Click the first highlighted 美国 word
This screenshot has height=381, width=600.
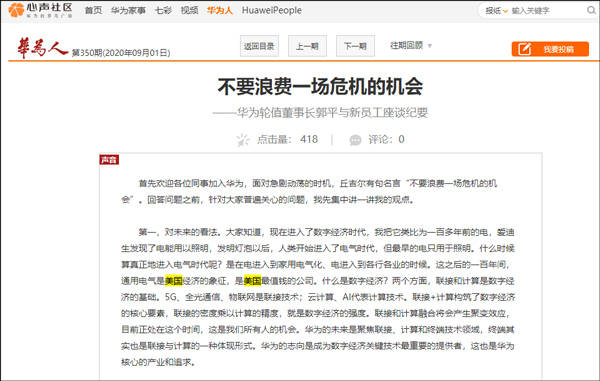pyautogui.click(x=174, y=281)
